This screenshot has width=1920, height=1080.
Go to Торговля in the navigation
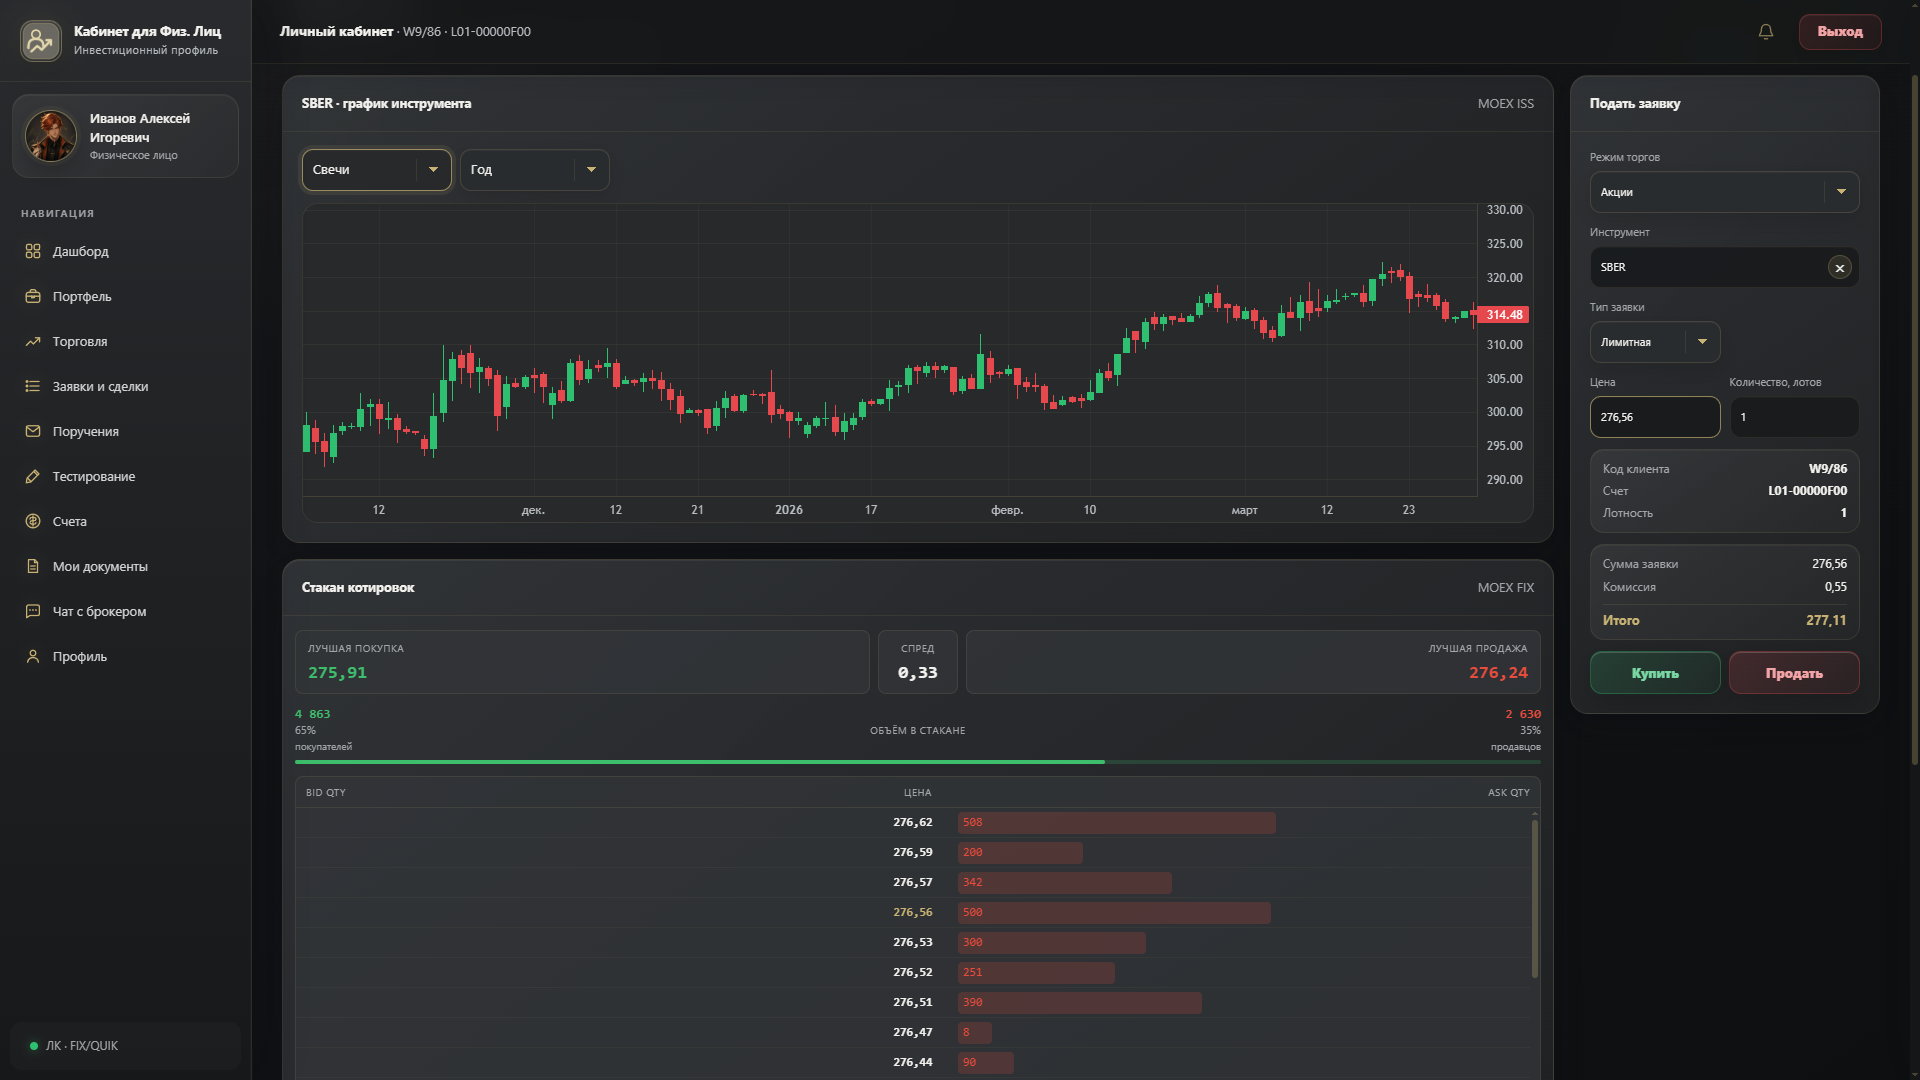pos(125,341)
